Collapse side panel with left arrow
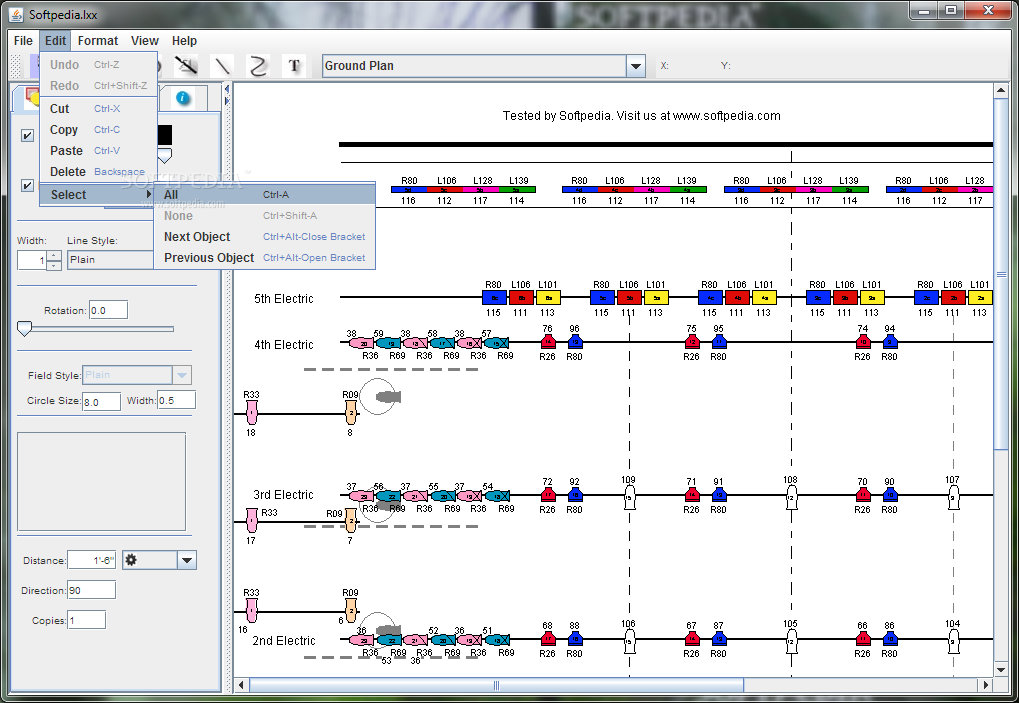Viewport: 1019px width, 703px height. click(x=227, y=89)
